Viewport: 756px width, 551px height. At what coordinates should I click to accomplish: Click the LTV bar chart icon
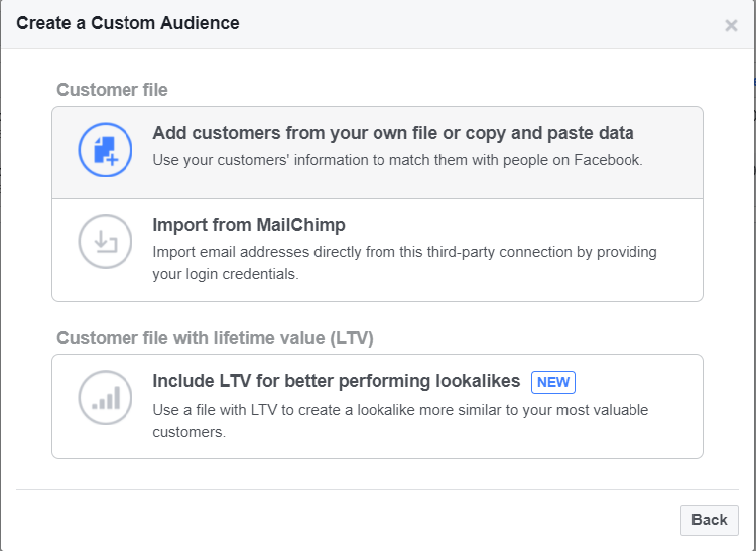105,398
